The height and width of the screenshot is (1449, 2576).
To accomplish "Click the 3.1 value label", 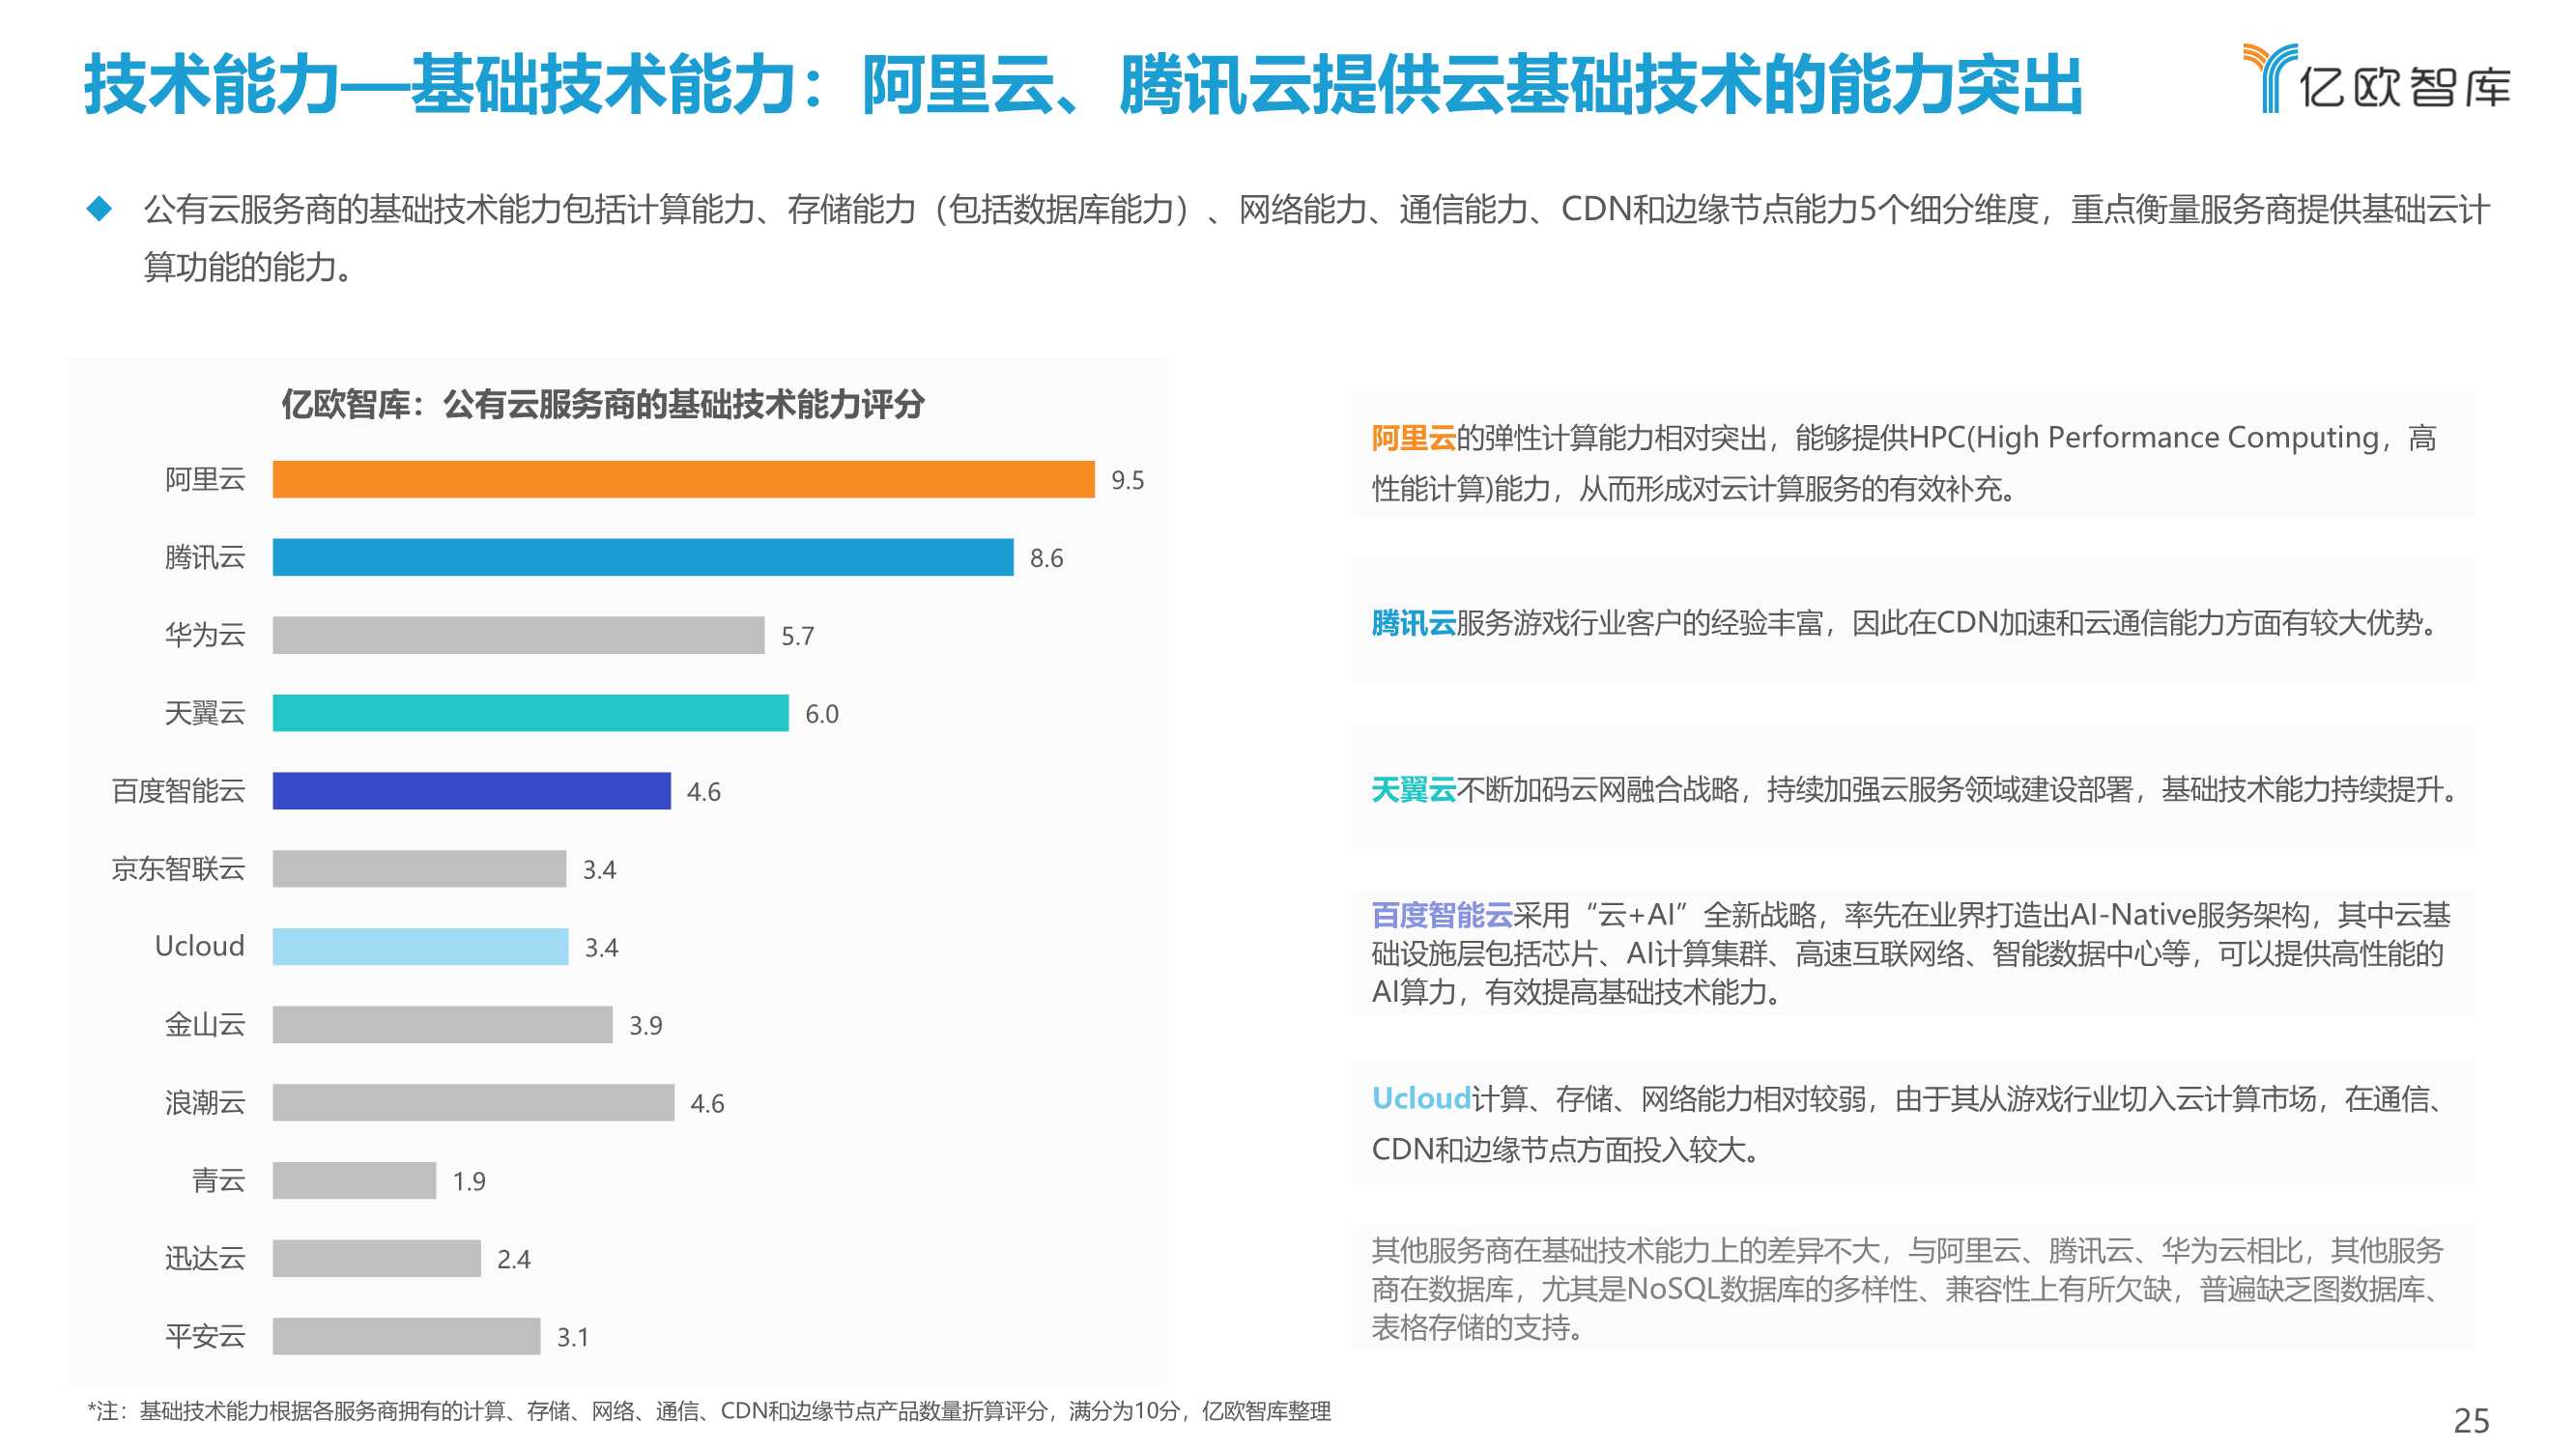I will [572, 1339].
